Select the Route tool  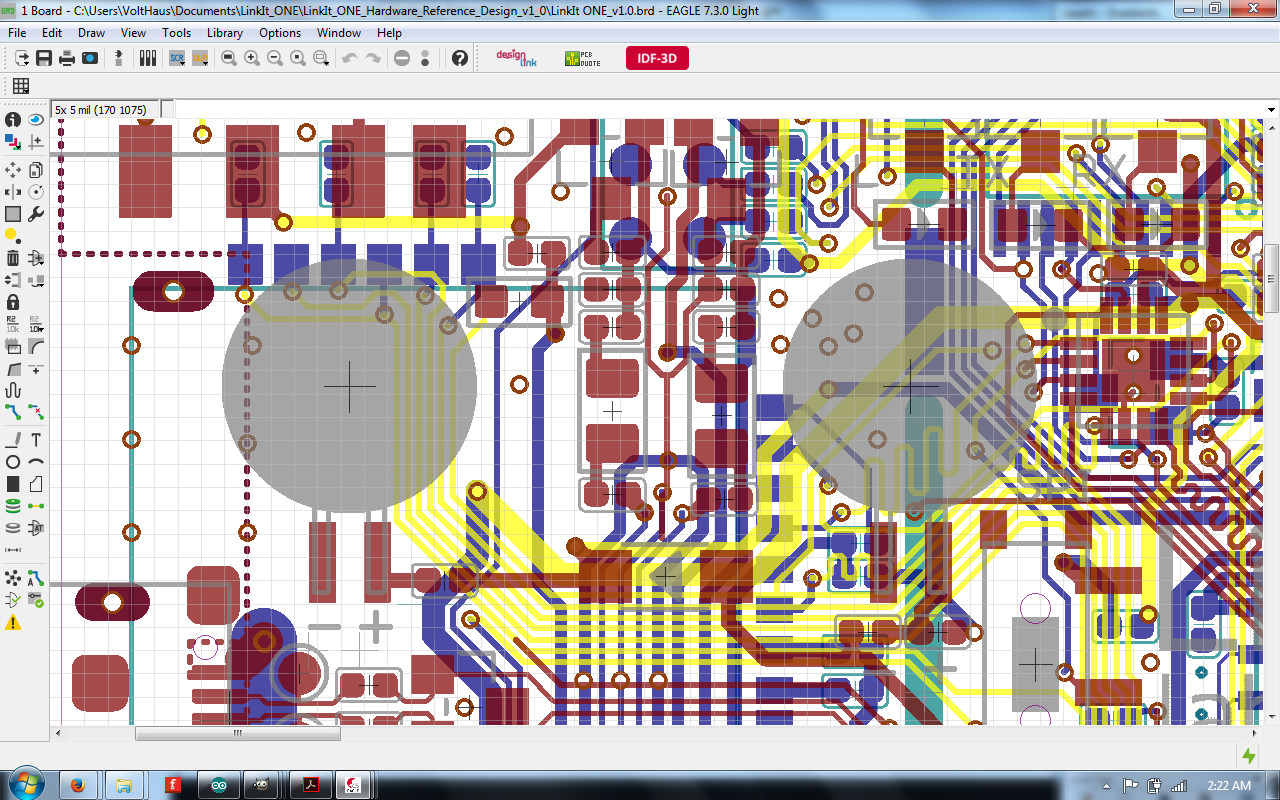point(13,412)
